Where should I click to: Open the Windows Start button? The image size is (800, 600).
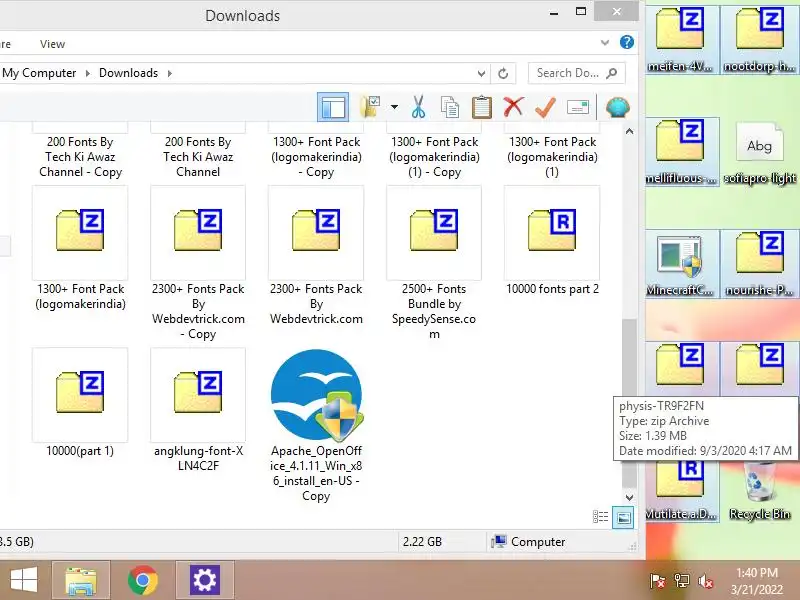(x=23, y=581)
